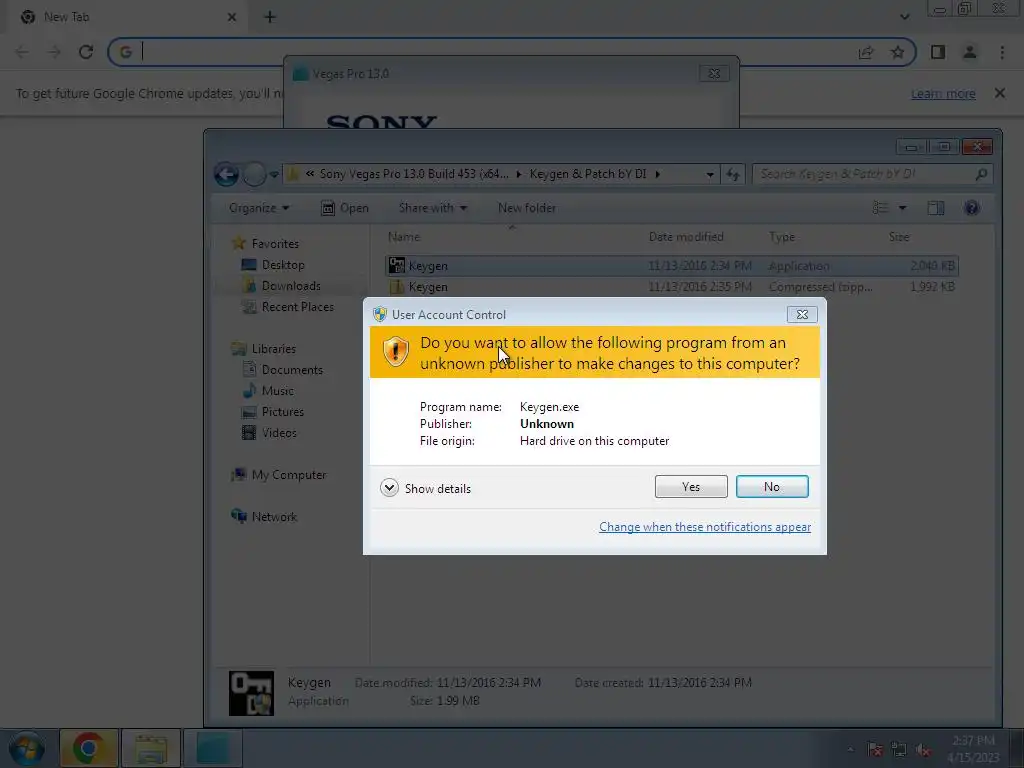The height and width of the screenshot is (768, 1024).
Task: Close the New Tab tab
Action: (x=232, y=17)
